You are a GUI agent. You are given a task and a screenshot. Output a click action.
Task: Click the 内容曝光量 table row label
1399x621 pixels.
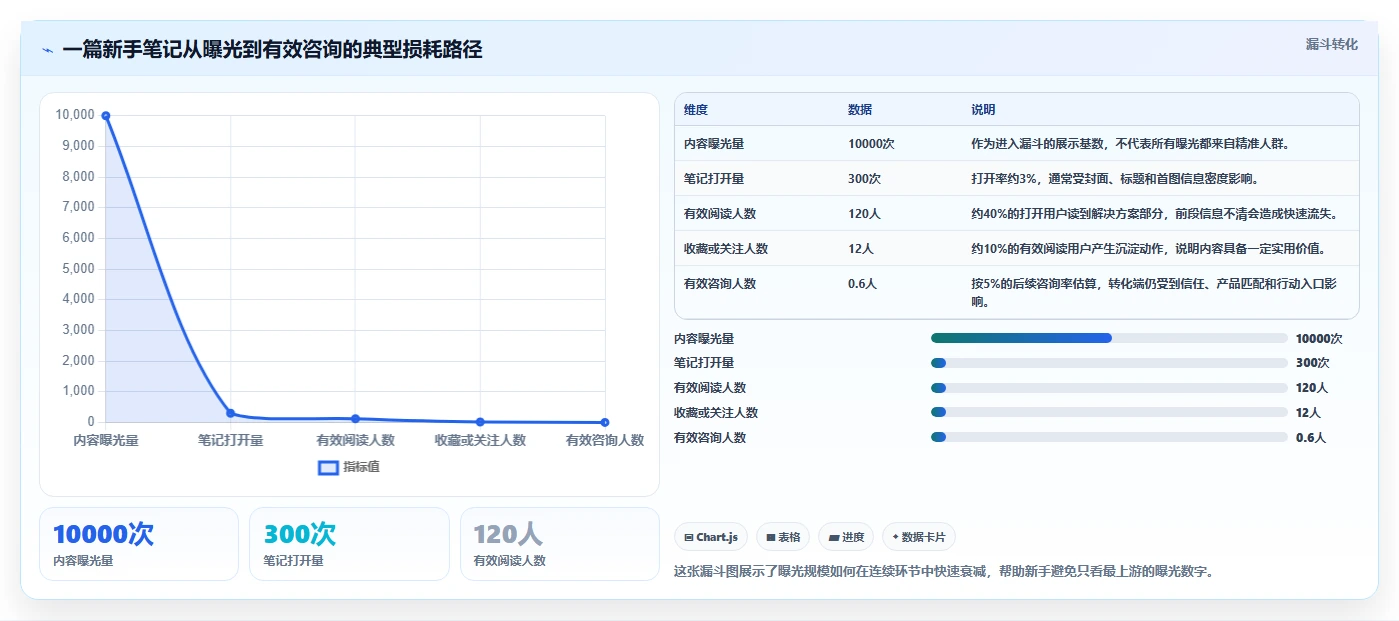pos(714,143)
